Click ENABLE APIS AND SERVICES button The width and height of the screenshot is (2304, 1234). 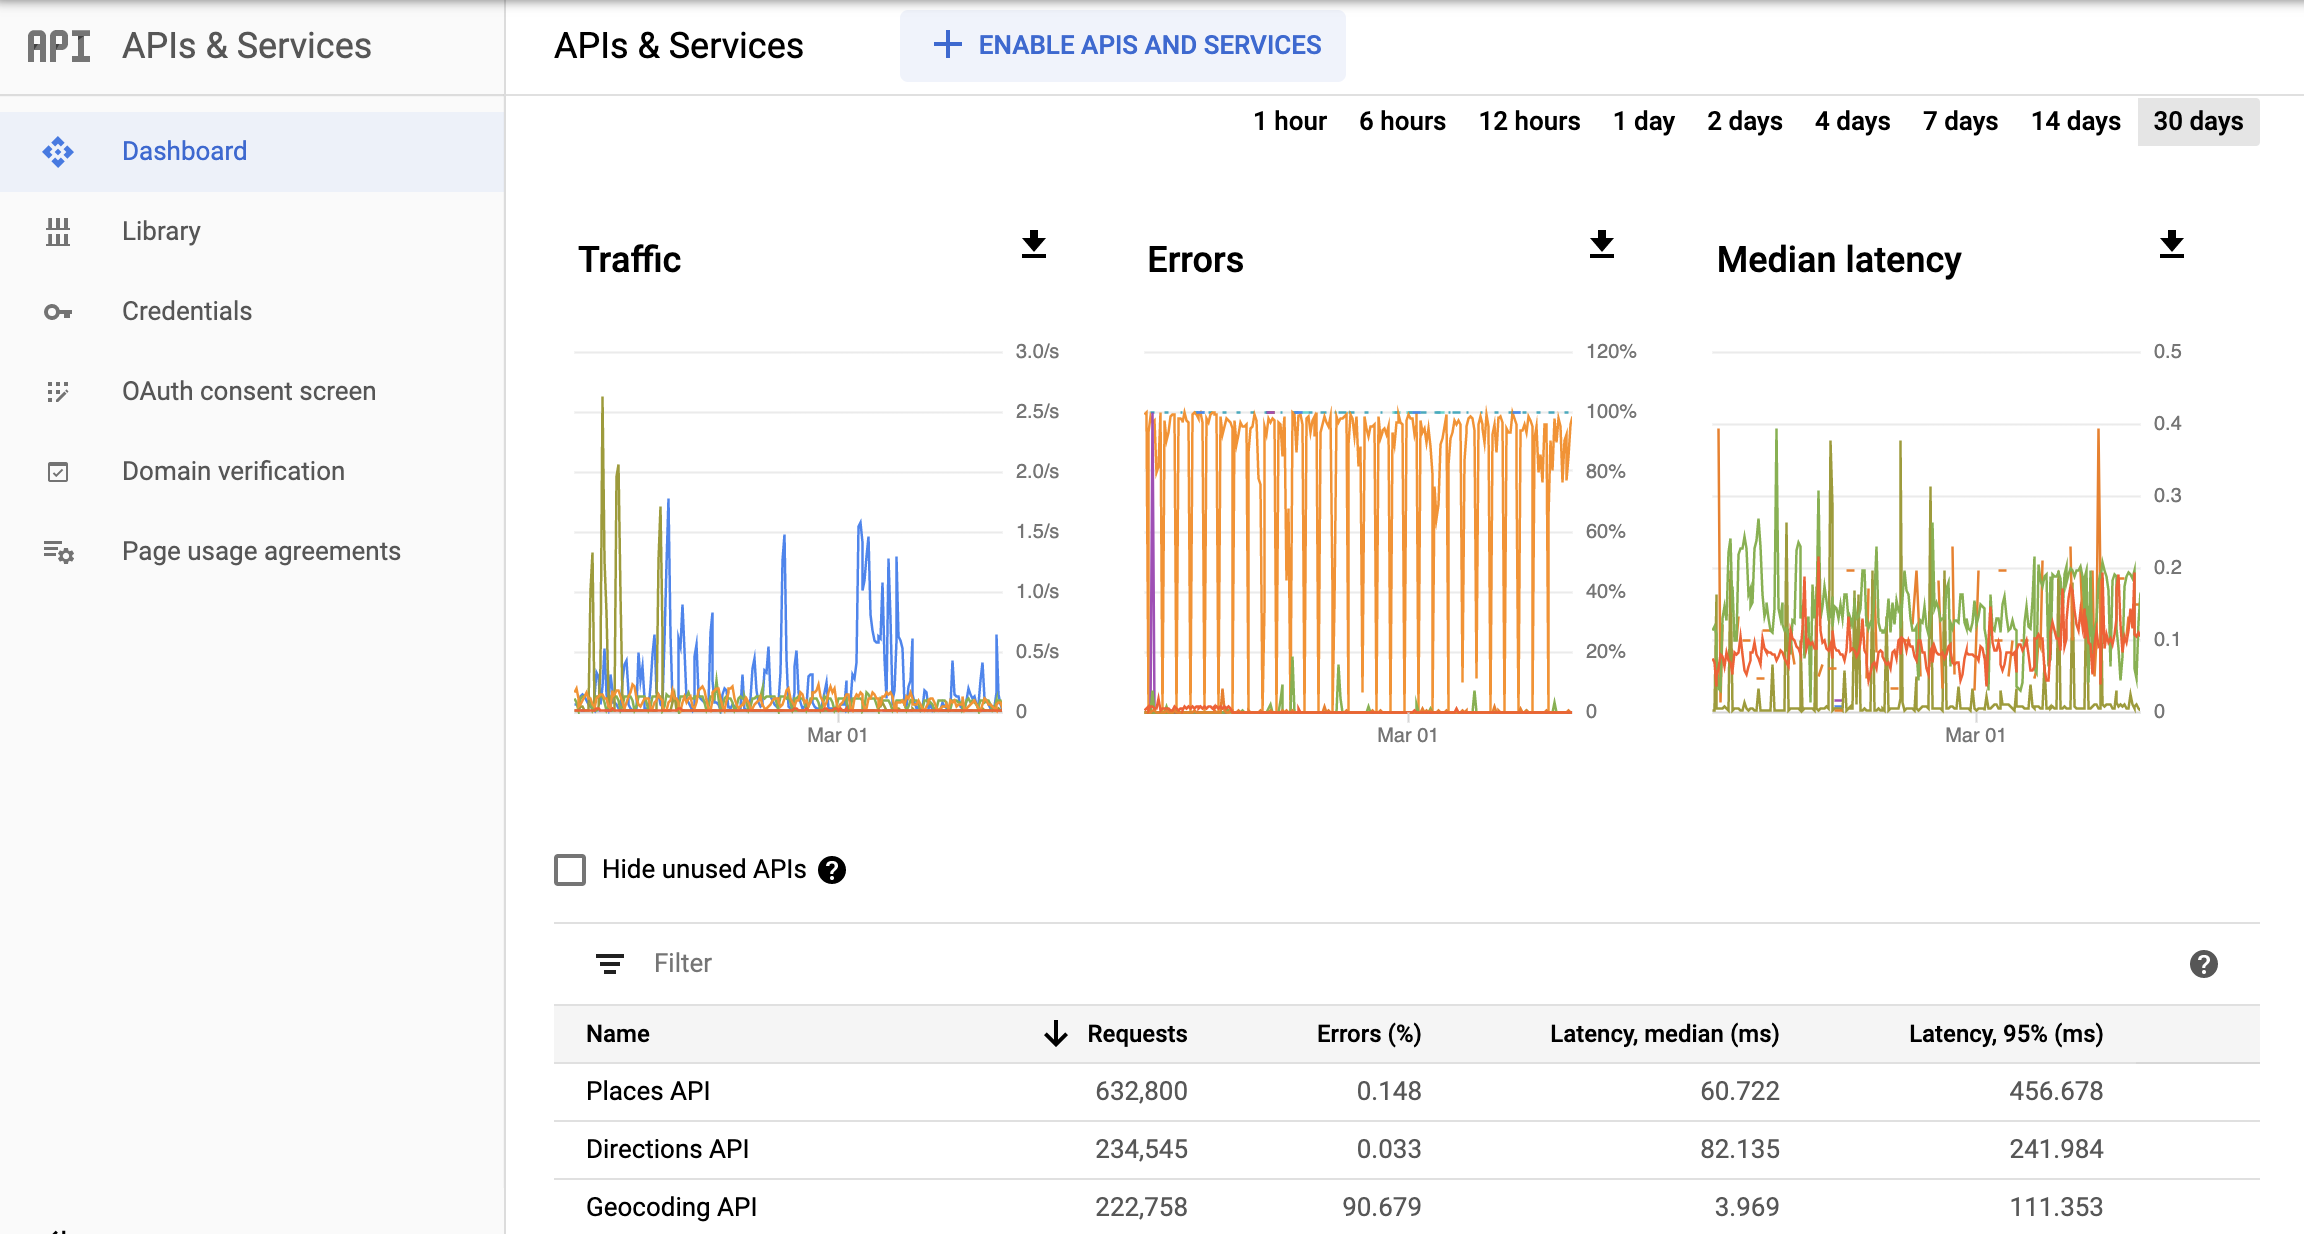click(x=1123, y=46)
